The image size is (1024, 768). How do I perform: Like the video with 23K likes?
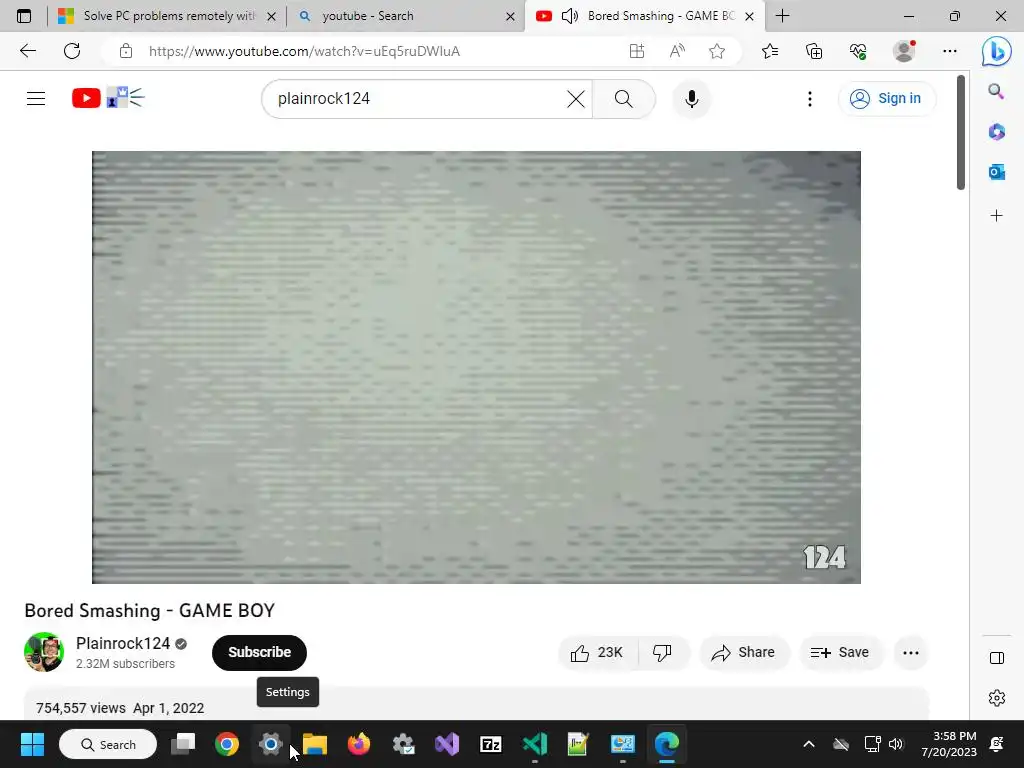[x=598, y=652]
